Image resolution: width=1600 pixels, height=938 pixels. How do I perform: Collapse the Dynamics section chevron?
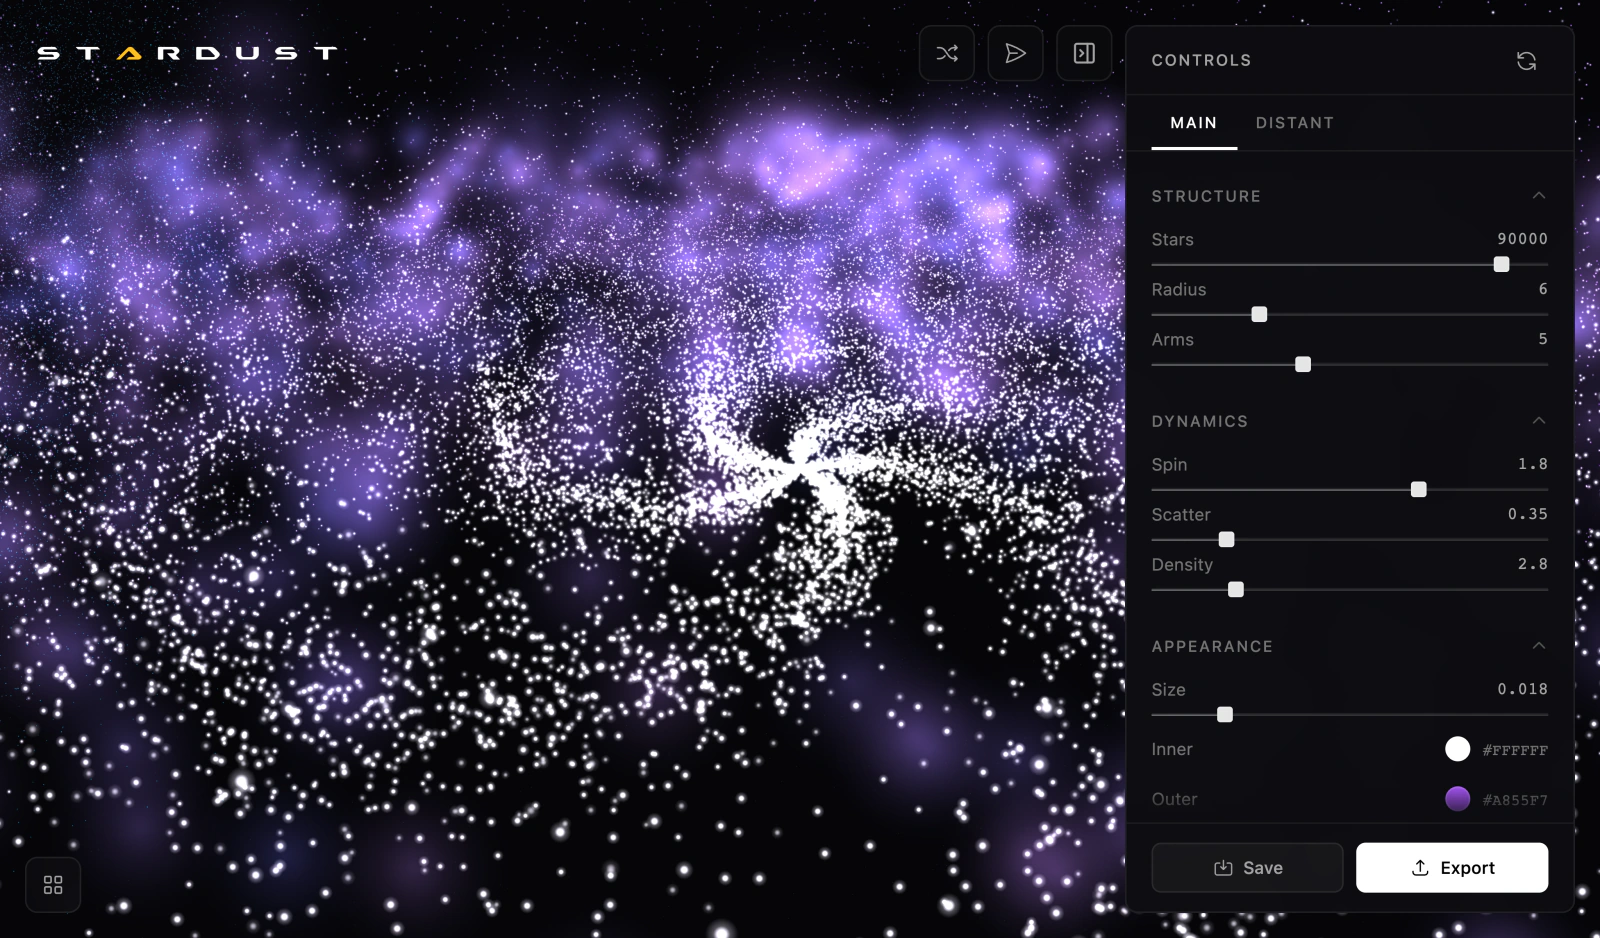tap(1539, 421)
